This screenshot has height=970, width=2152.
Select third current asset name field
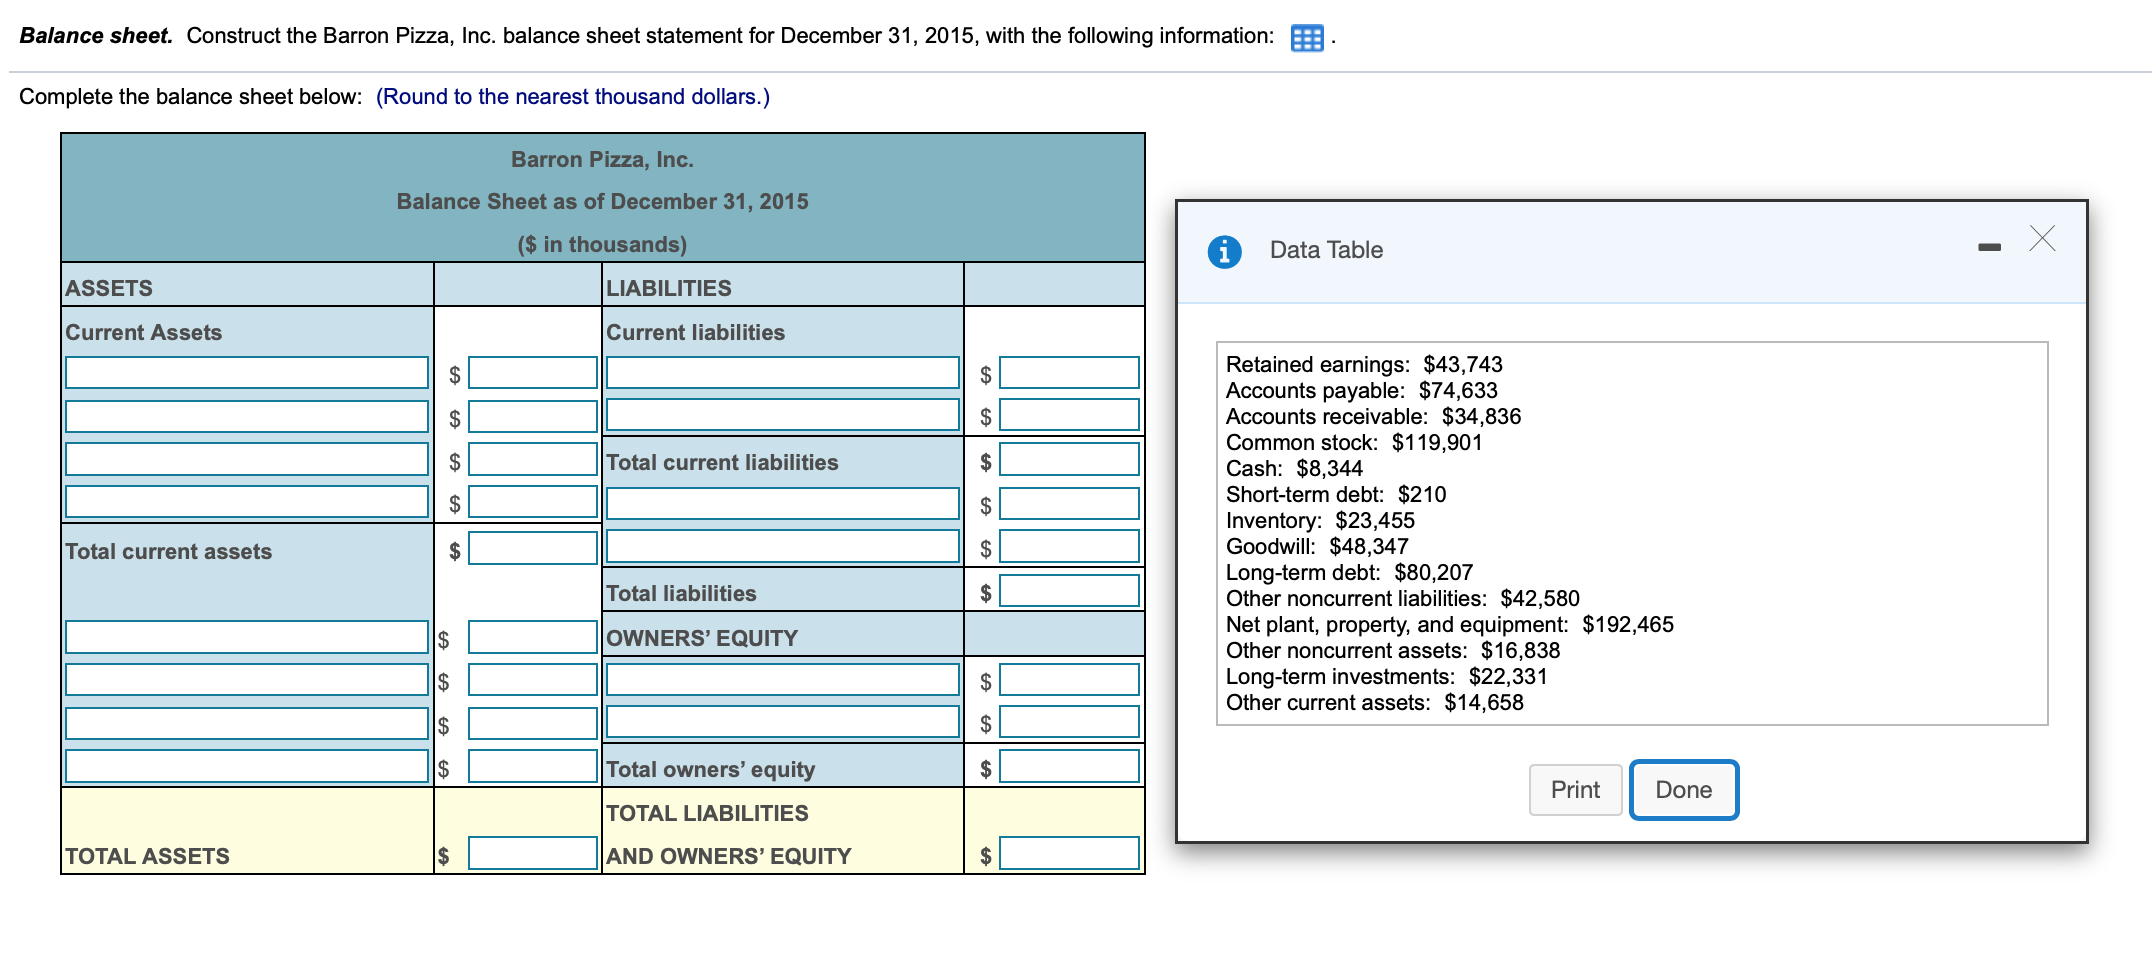tap(247, 459)
